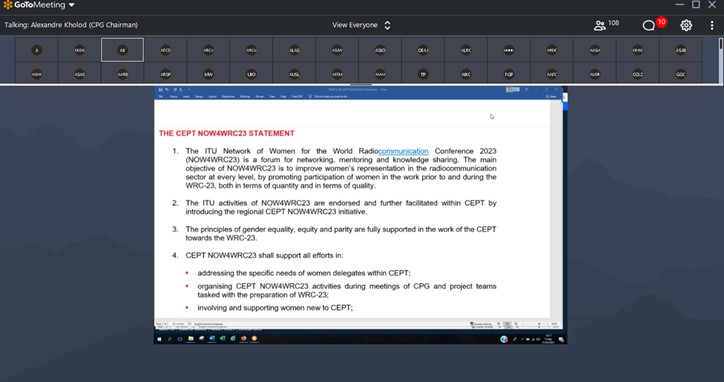Screen dimensions: 724x382
Task: Click the participant panel resize handle
Action: click(x=361, y=85)
